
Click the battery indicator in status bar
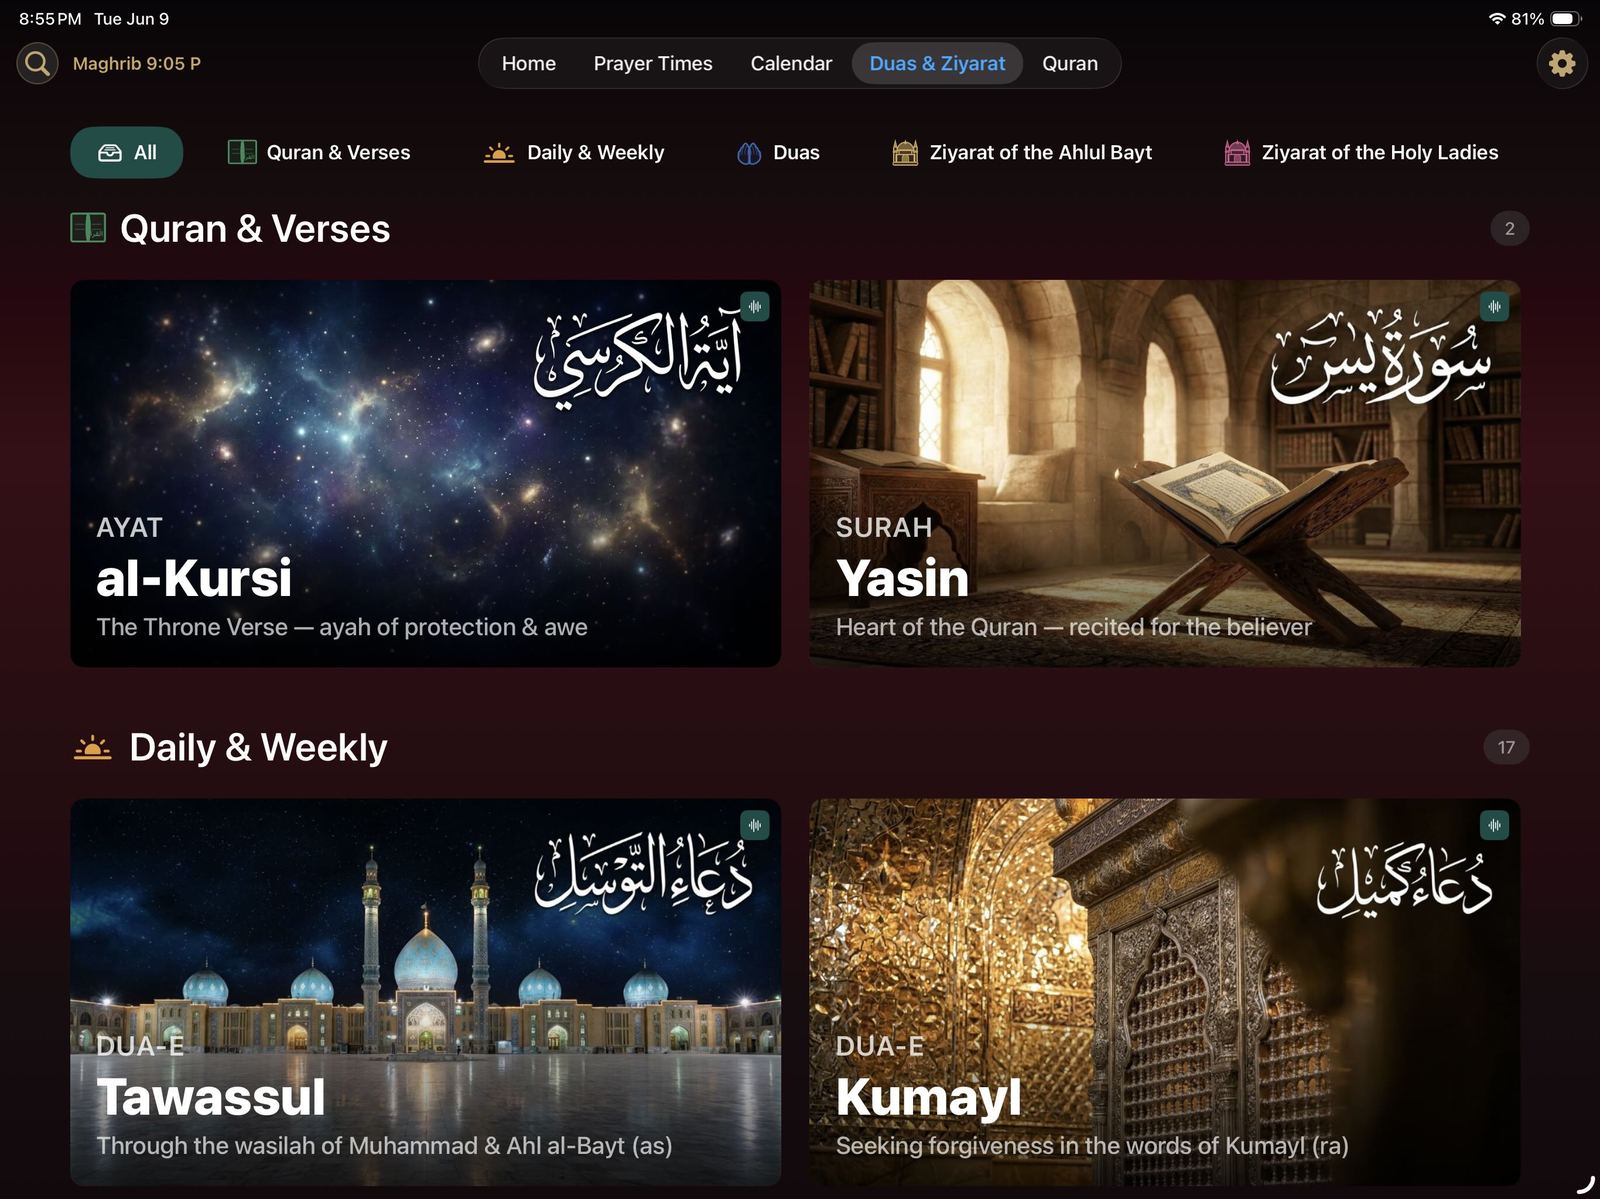pos(1566,19)
